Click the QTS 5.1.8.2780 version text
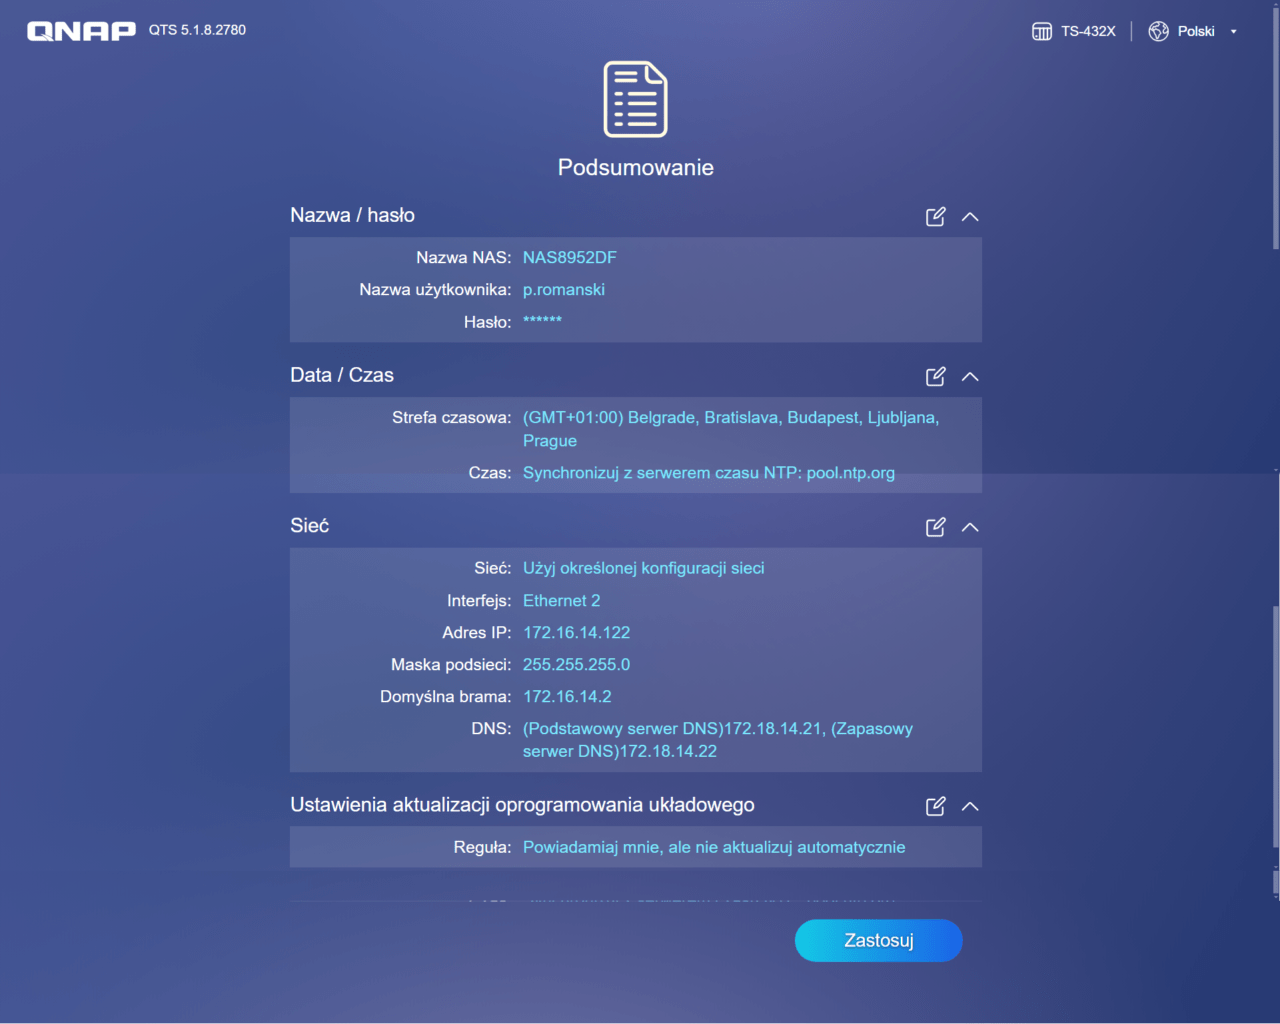Image resolution: width=1280 pixels, height=1024 pixels. [x=198, y=30]
